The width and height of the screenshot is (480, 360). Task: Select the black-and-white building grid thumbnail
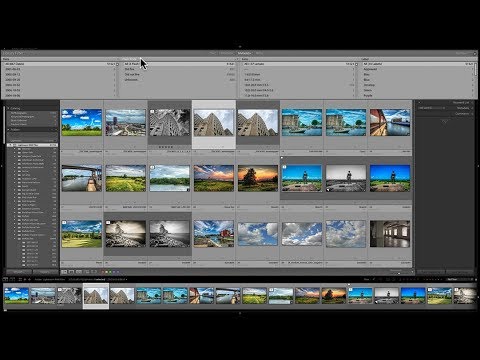coord(169,123)
